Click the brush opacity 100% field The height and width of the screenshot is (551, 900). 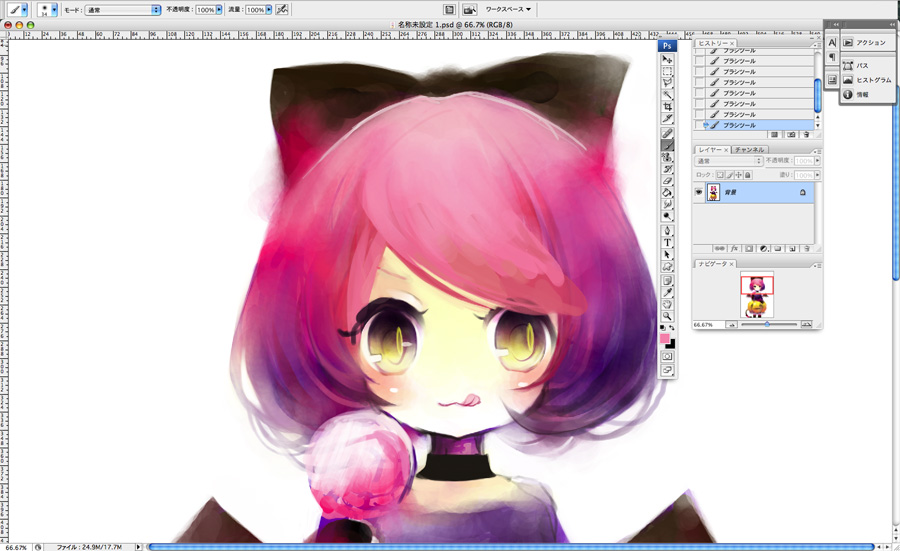pyautogui.click(x=205, y=10)
